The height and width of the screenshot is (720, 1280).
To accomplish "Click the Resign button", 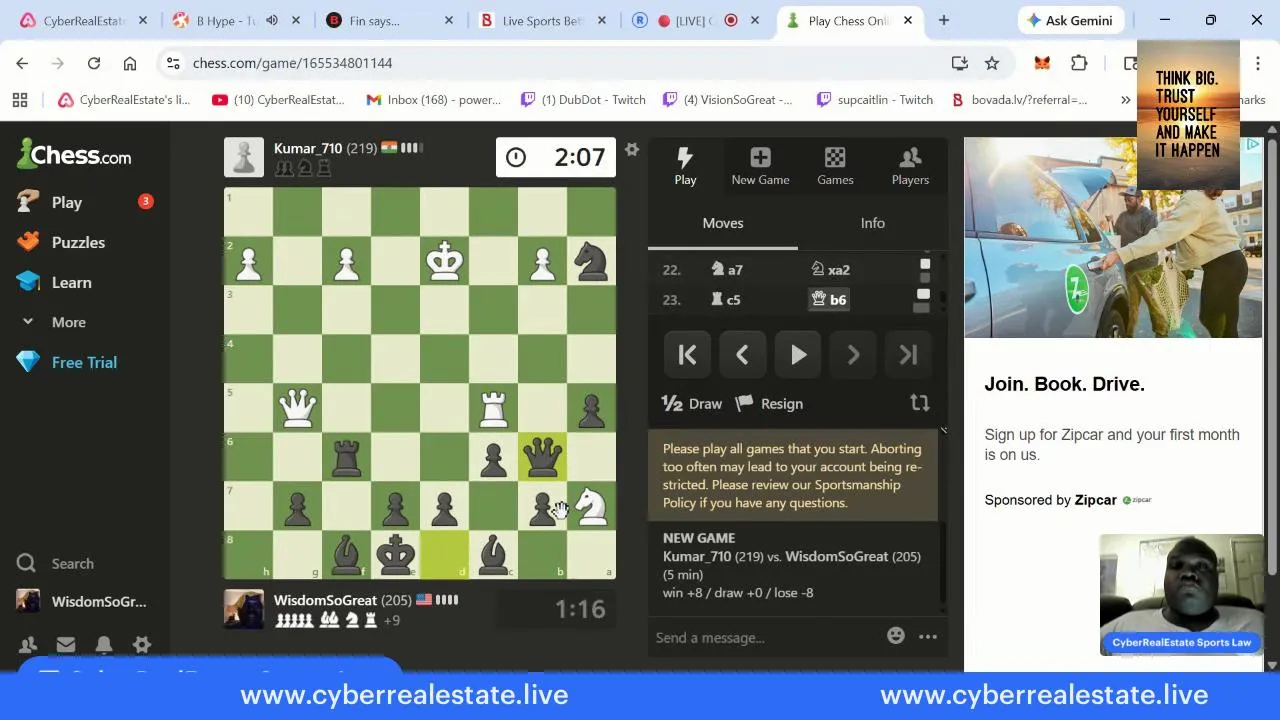I will 769,404.
